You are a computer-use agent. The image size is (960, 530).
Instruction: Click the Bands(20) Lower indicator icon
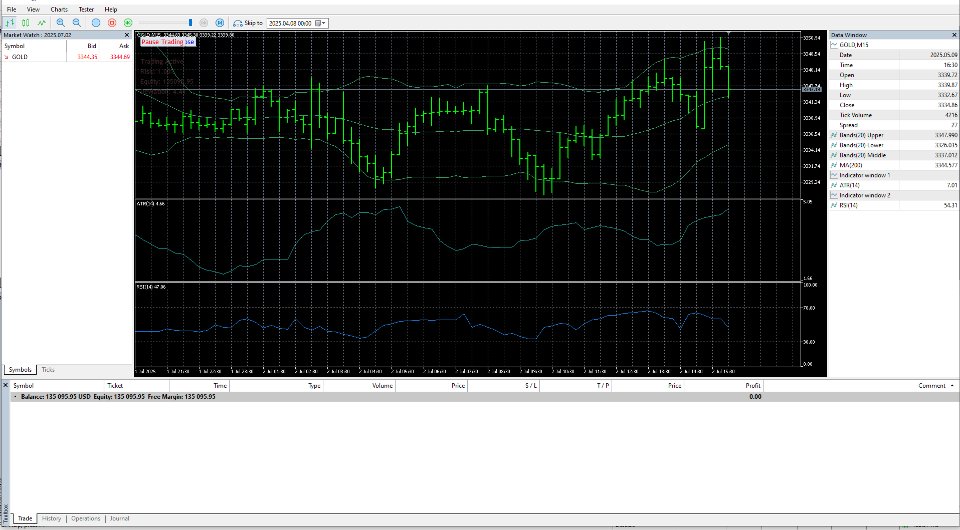click(833, 145)
